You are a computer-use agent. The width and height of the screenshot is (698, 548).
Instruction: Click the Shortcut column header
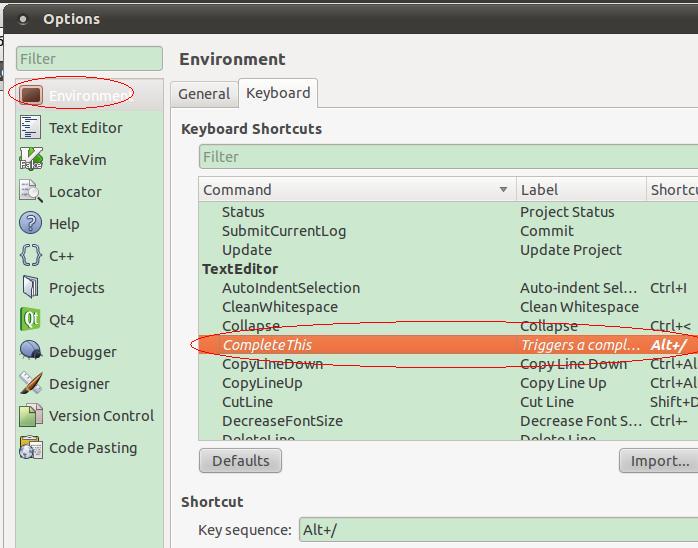(672, 190)
